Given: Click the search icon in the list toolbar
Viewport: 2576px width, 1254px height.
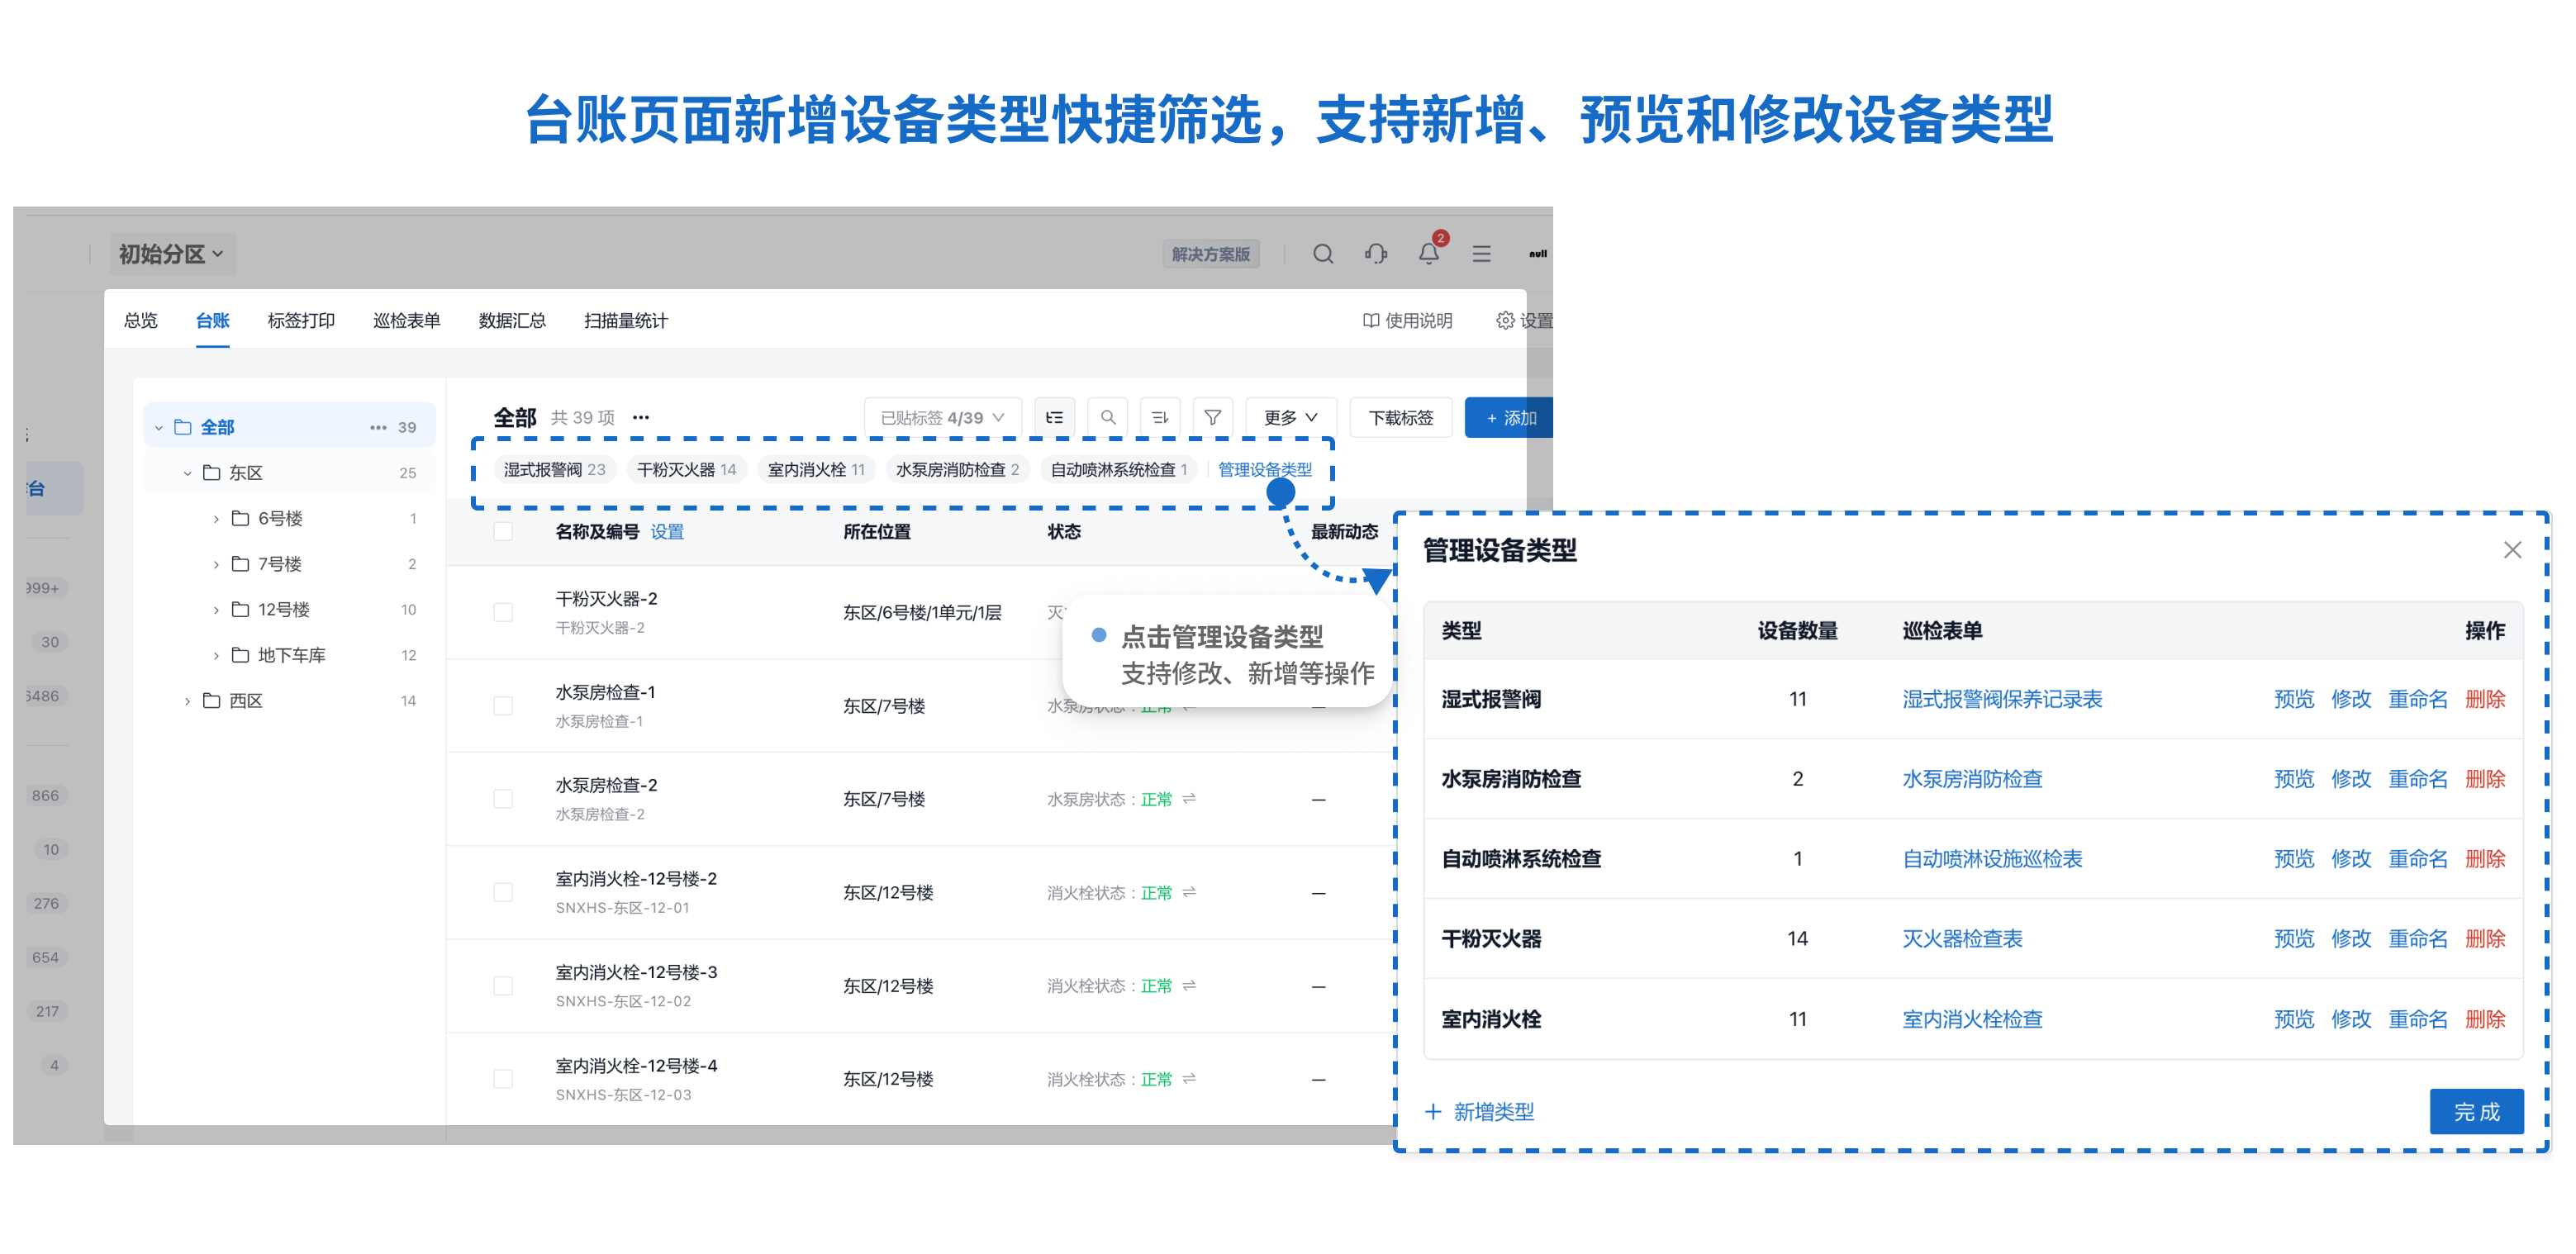Looking at the screenshot, I should pos(1108,418).
